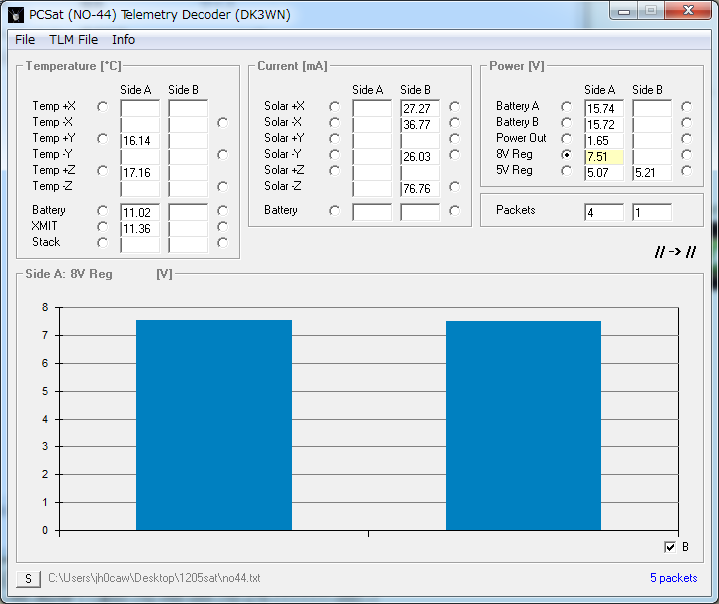
Task: Click the Temp +Y field showing 16.14
Action: 140,141
